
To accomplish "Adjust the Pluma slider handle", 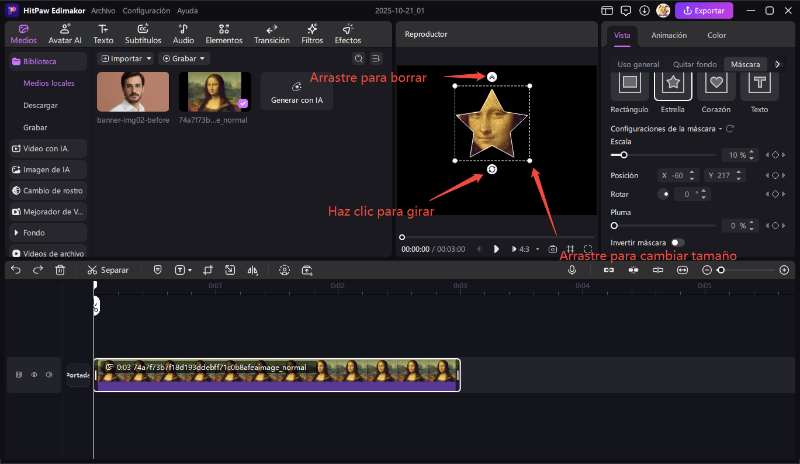I will [614, 225].
